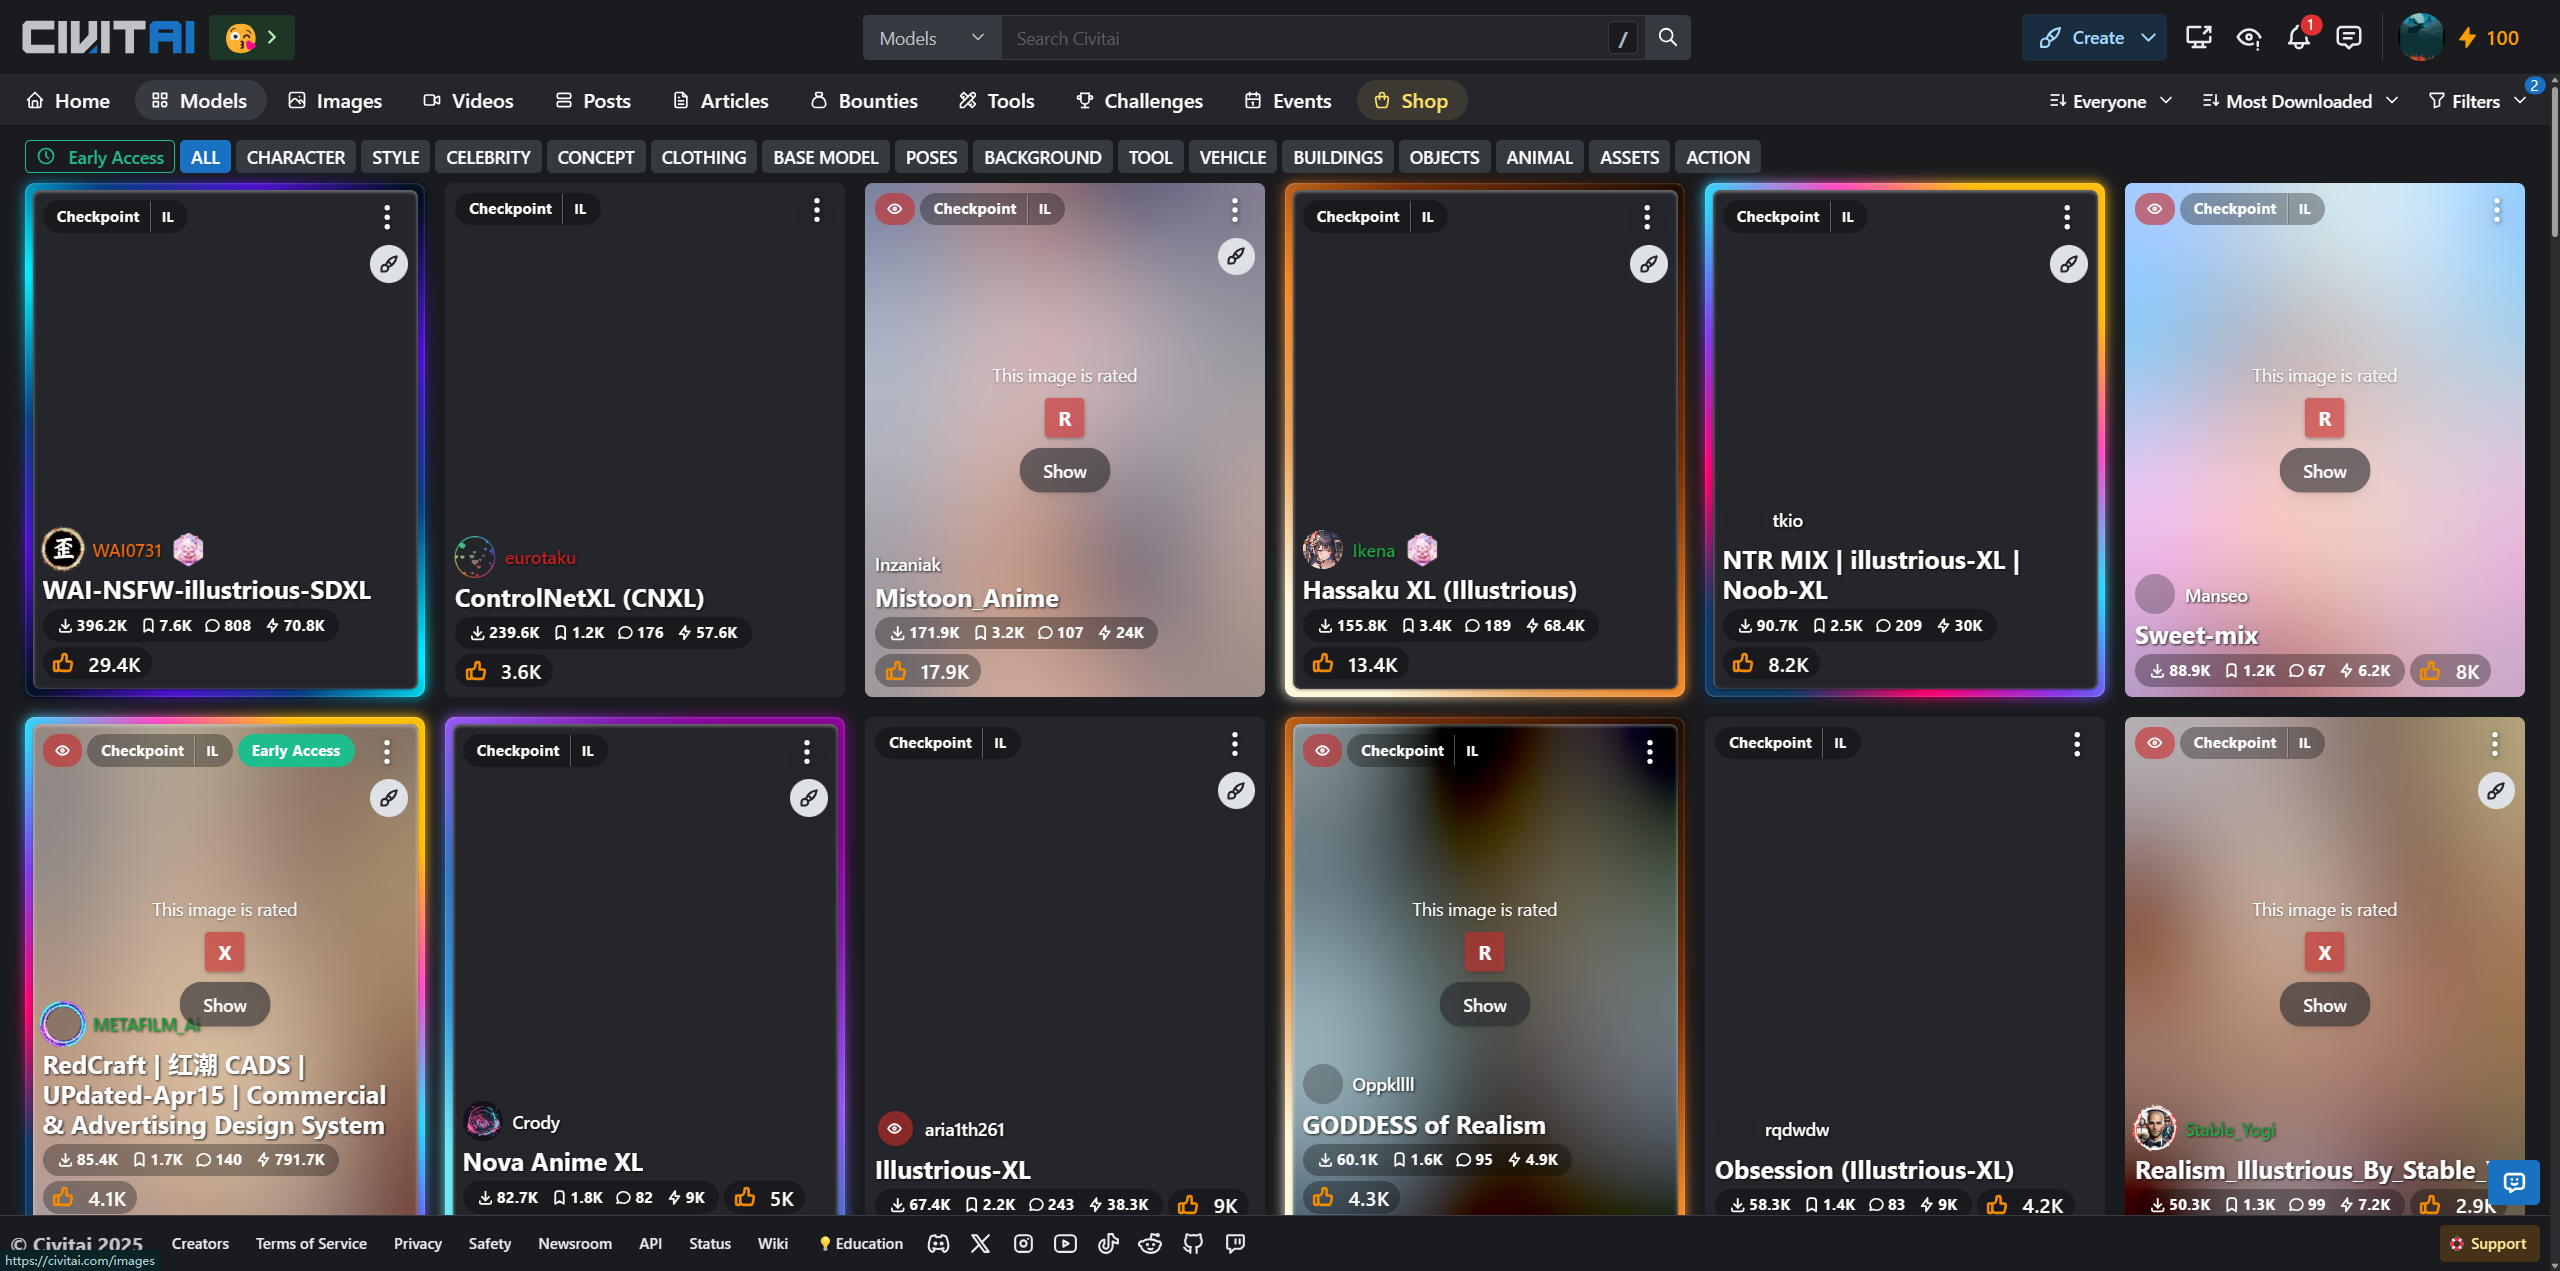Image resolution: width=2560 pixels, height=1271 pixels.
Task: Open the Terms of Service link
Action: click(311, 1243)
